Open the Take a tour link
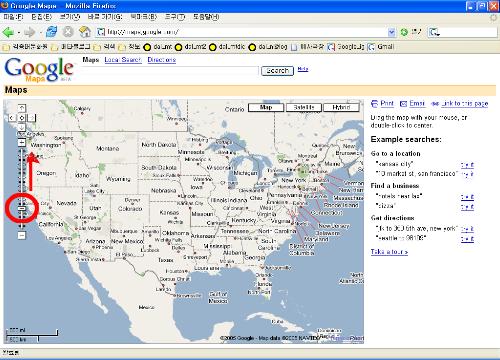This screenshot has width=500, height=360. click(x=389, y=252)
